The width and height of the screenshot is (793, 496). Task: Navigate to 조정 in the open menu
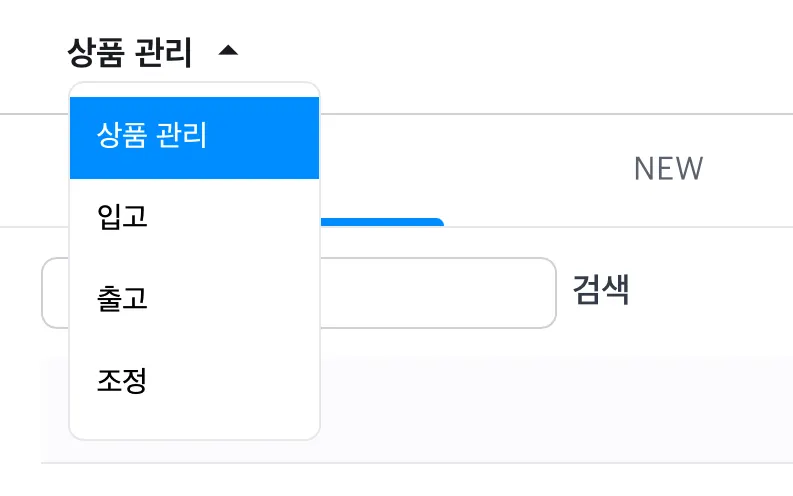tap(123, 380)
